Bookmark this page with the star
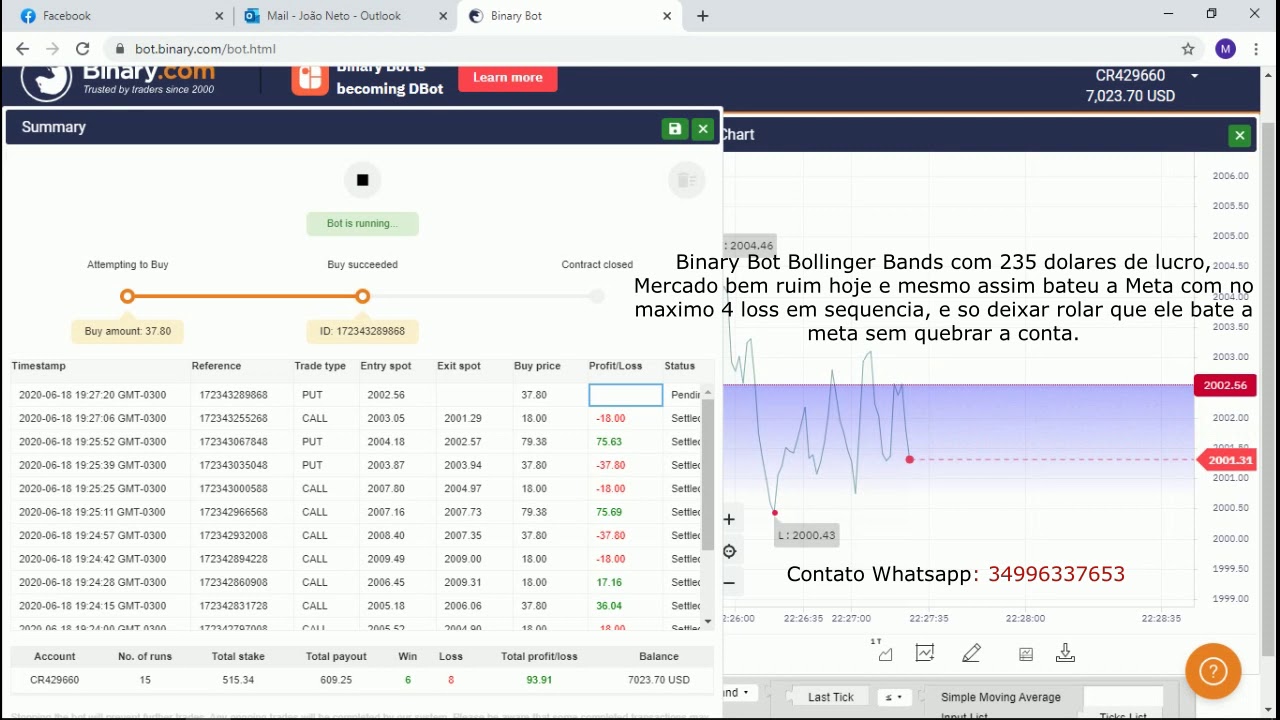The height and width of the screenshot is (720, 1280). (x=1188, y=48)
